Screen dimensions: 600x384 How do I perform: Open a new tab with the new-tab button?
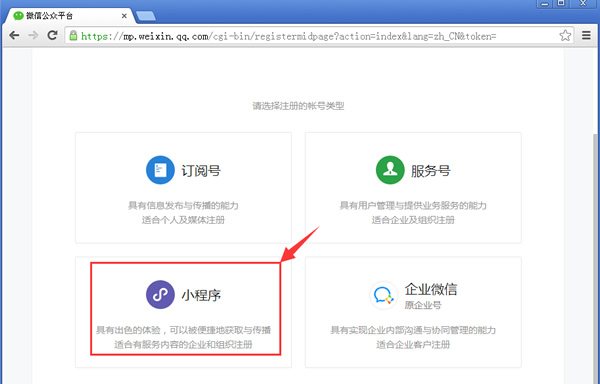pos(146,16)
